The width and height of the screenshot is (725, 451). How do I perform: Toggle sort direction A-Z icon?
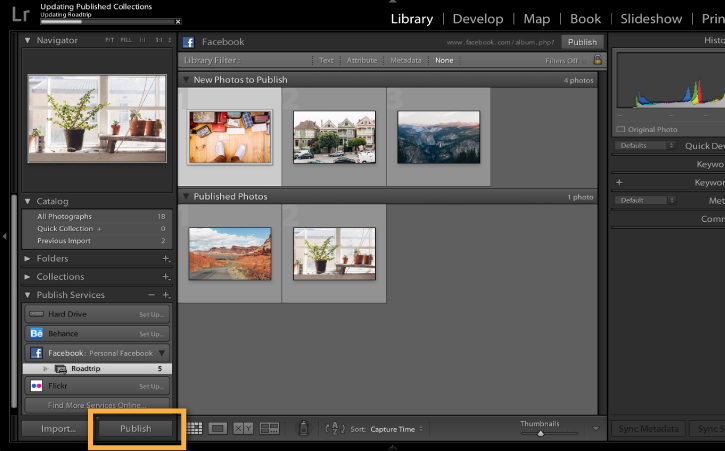335,429
